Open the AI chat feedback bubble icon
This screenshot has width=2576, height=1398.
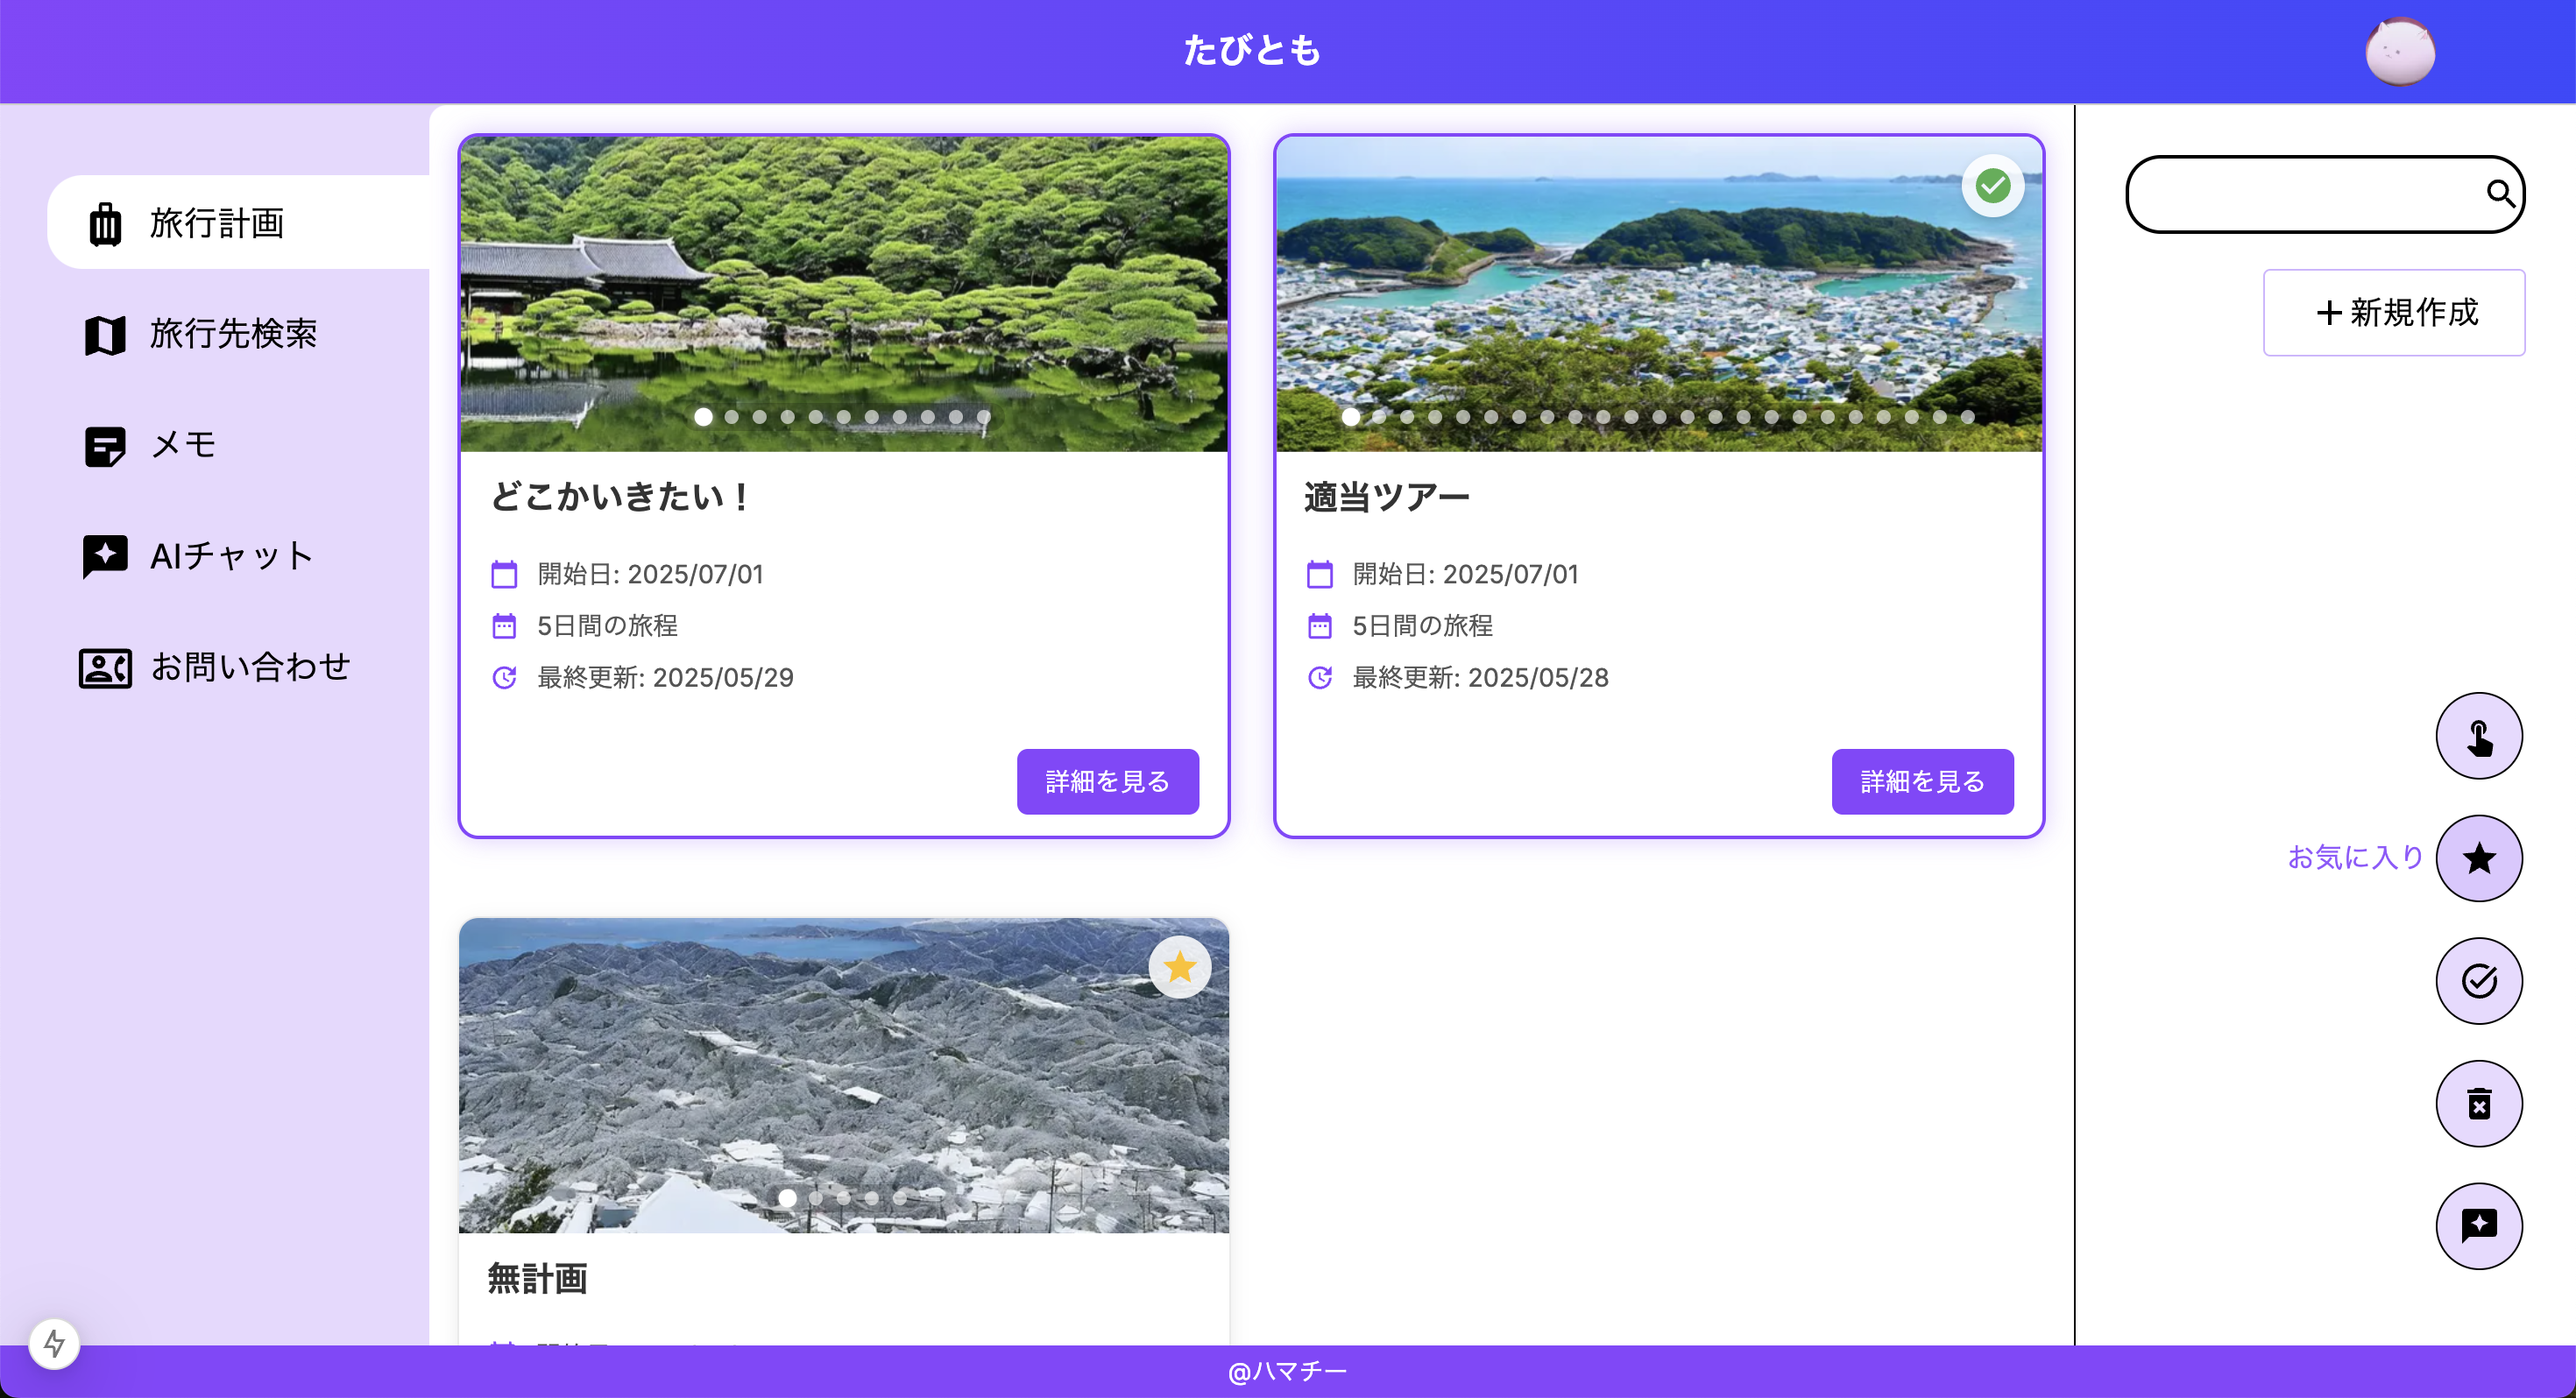tap(2478, 1227)
